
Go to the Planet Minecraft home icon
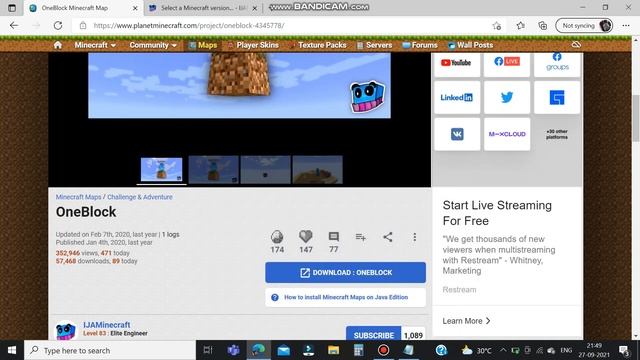click(58, 45)
